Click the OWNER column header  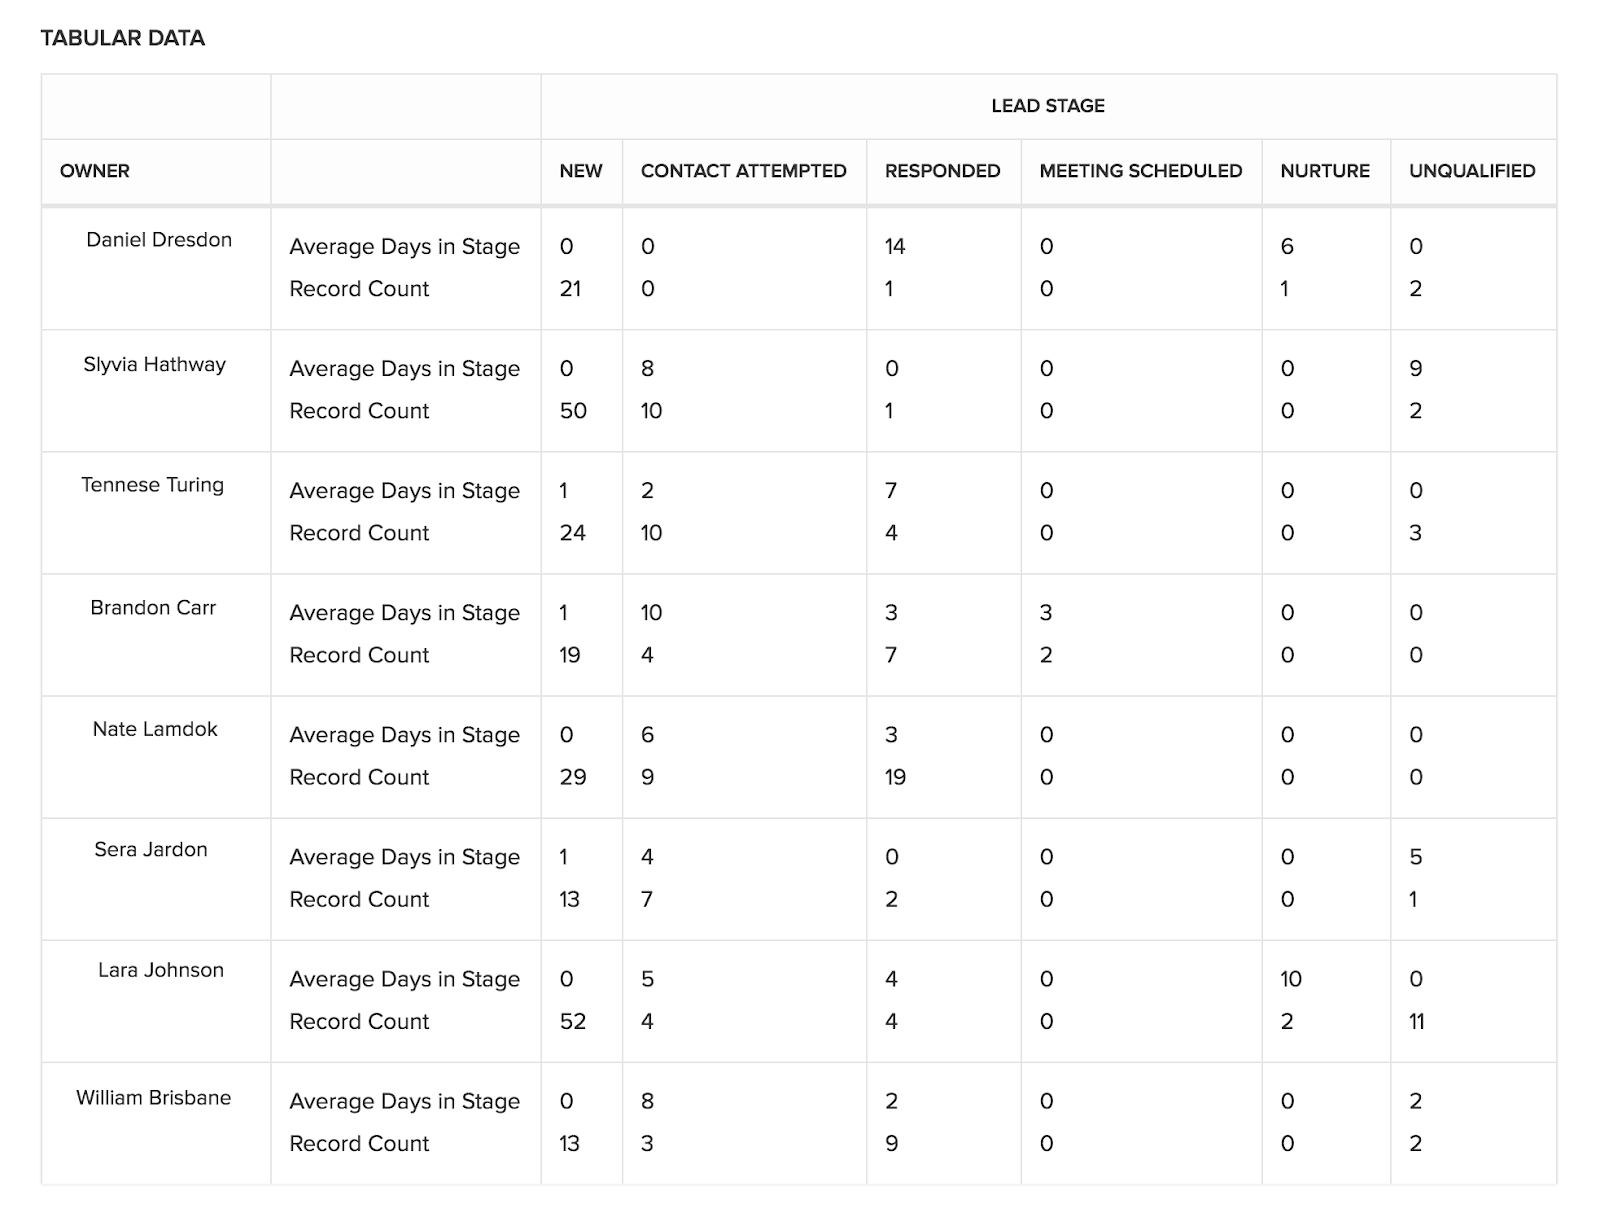point(95,171)
